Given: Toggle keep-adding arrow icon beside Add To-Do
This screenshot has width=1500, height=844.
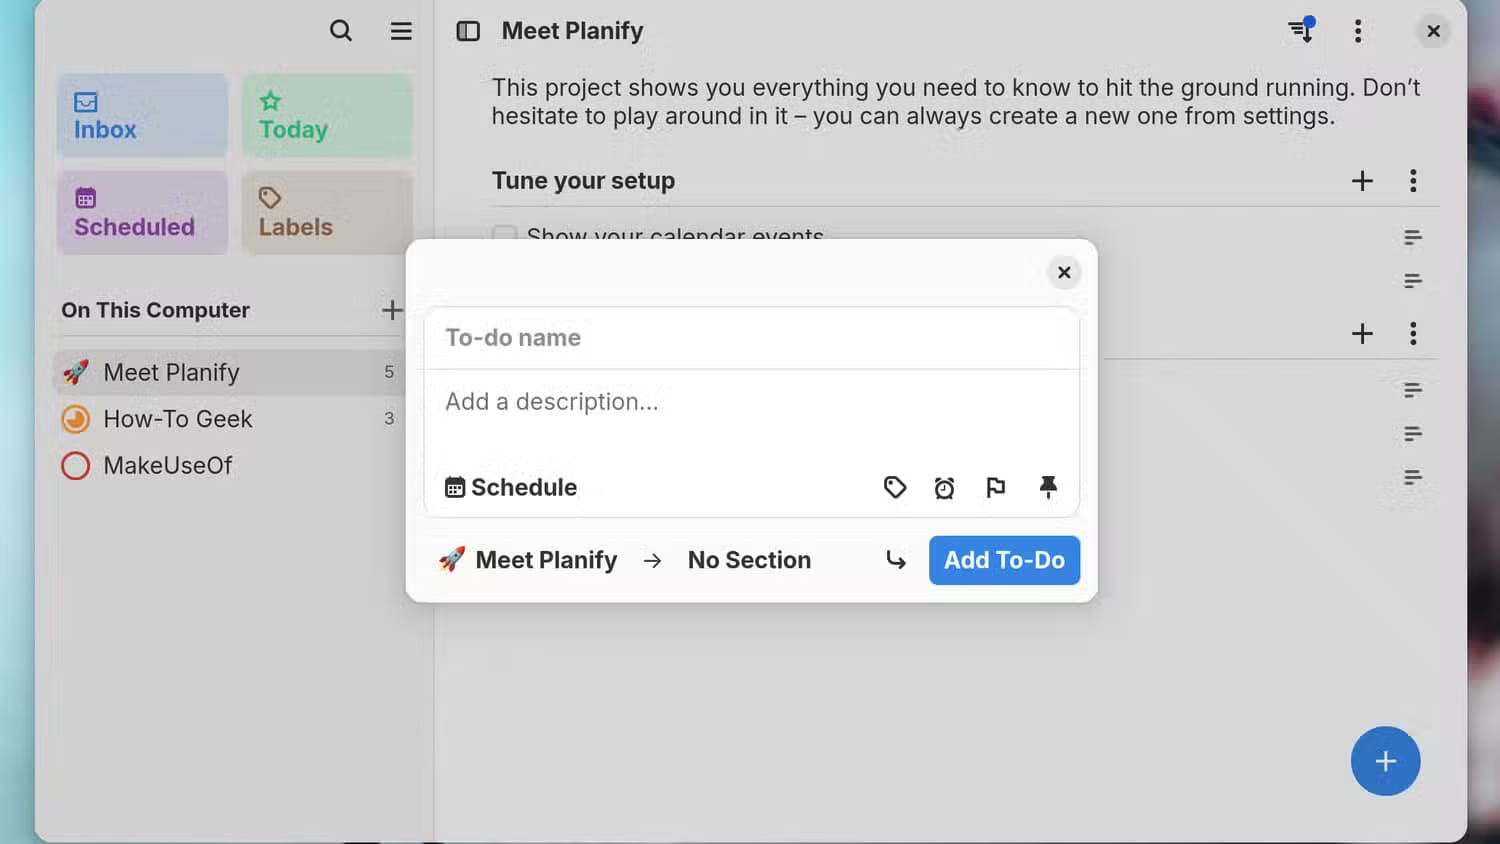Looking at the screenshot, I should 896,560.
